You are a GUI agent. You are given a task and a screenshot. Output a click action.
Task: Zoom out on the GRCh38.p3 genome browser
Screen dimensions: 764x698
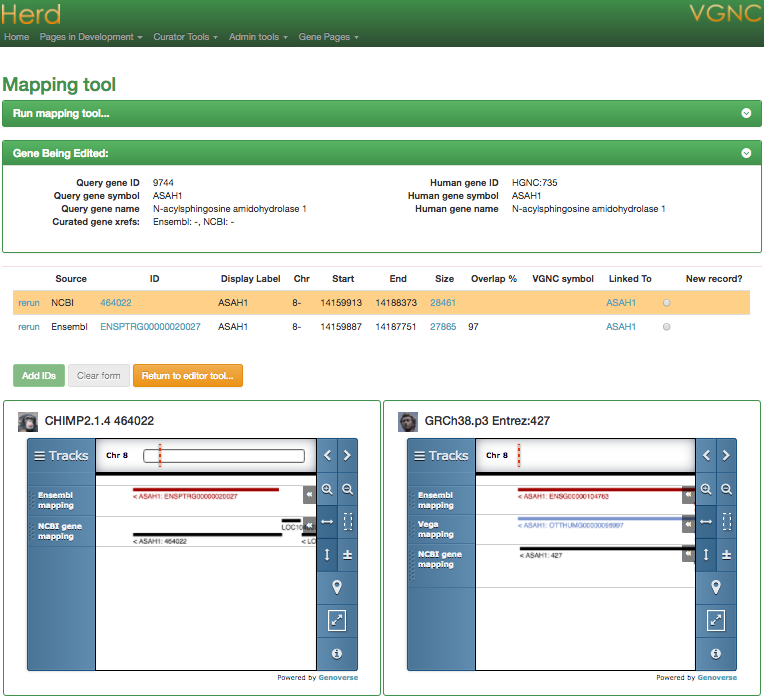(x=726, y=489)
